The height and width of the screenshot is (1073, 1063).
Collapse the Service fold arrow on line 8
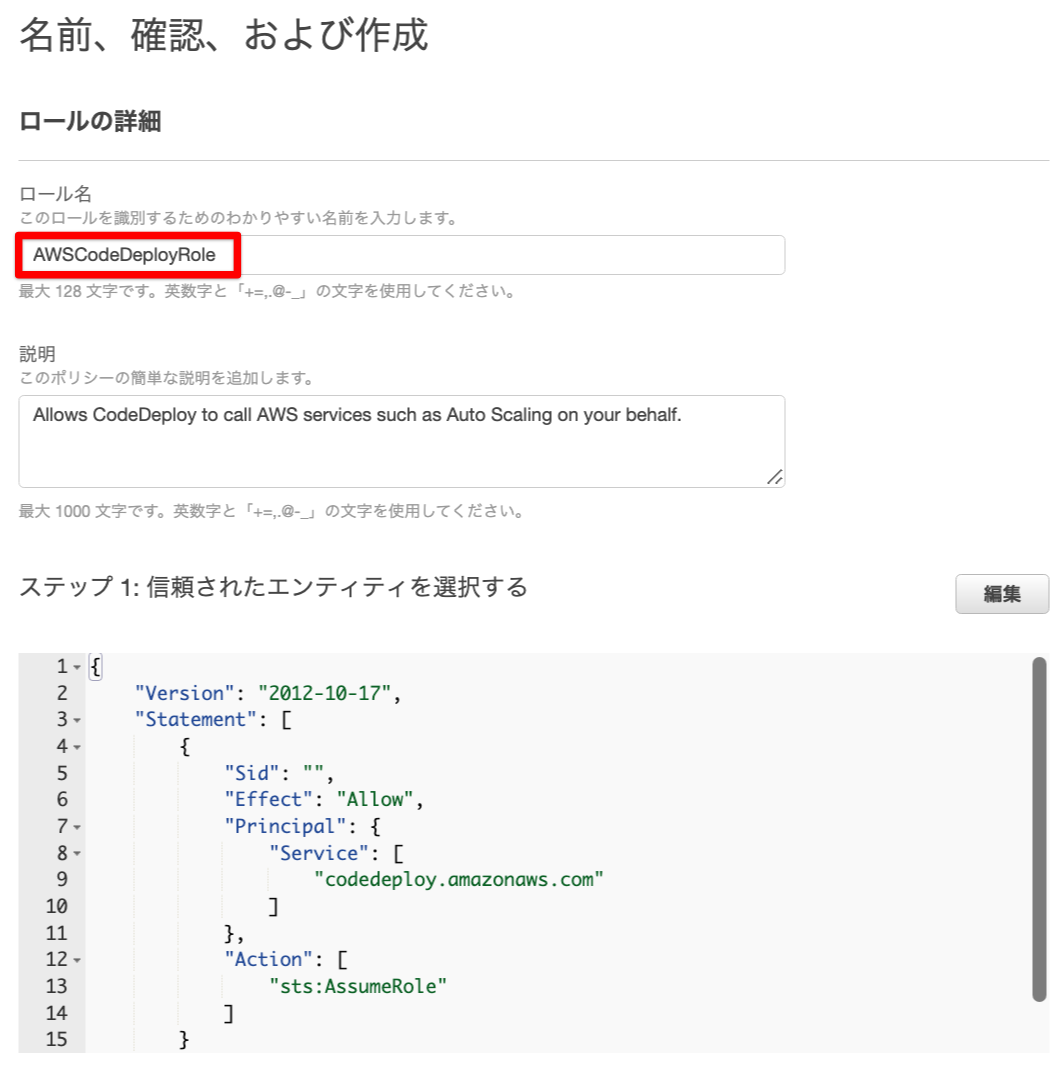[77, 853]
